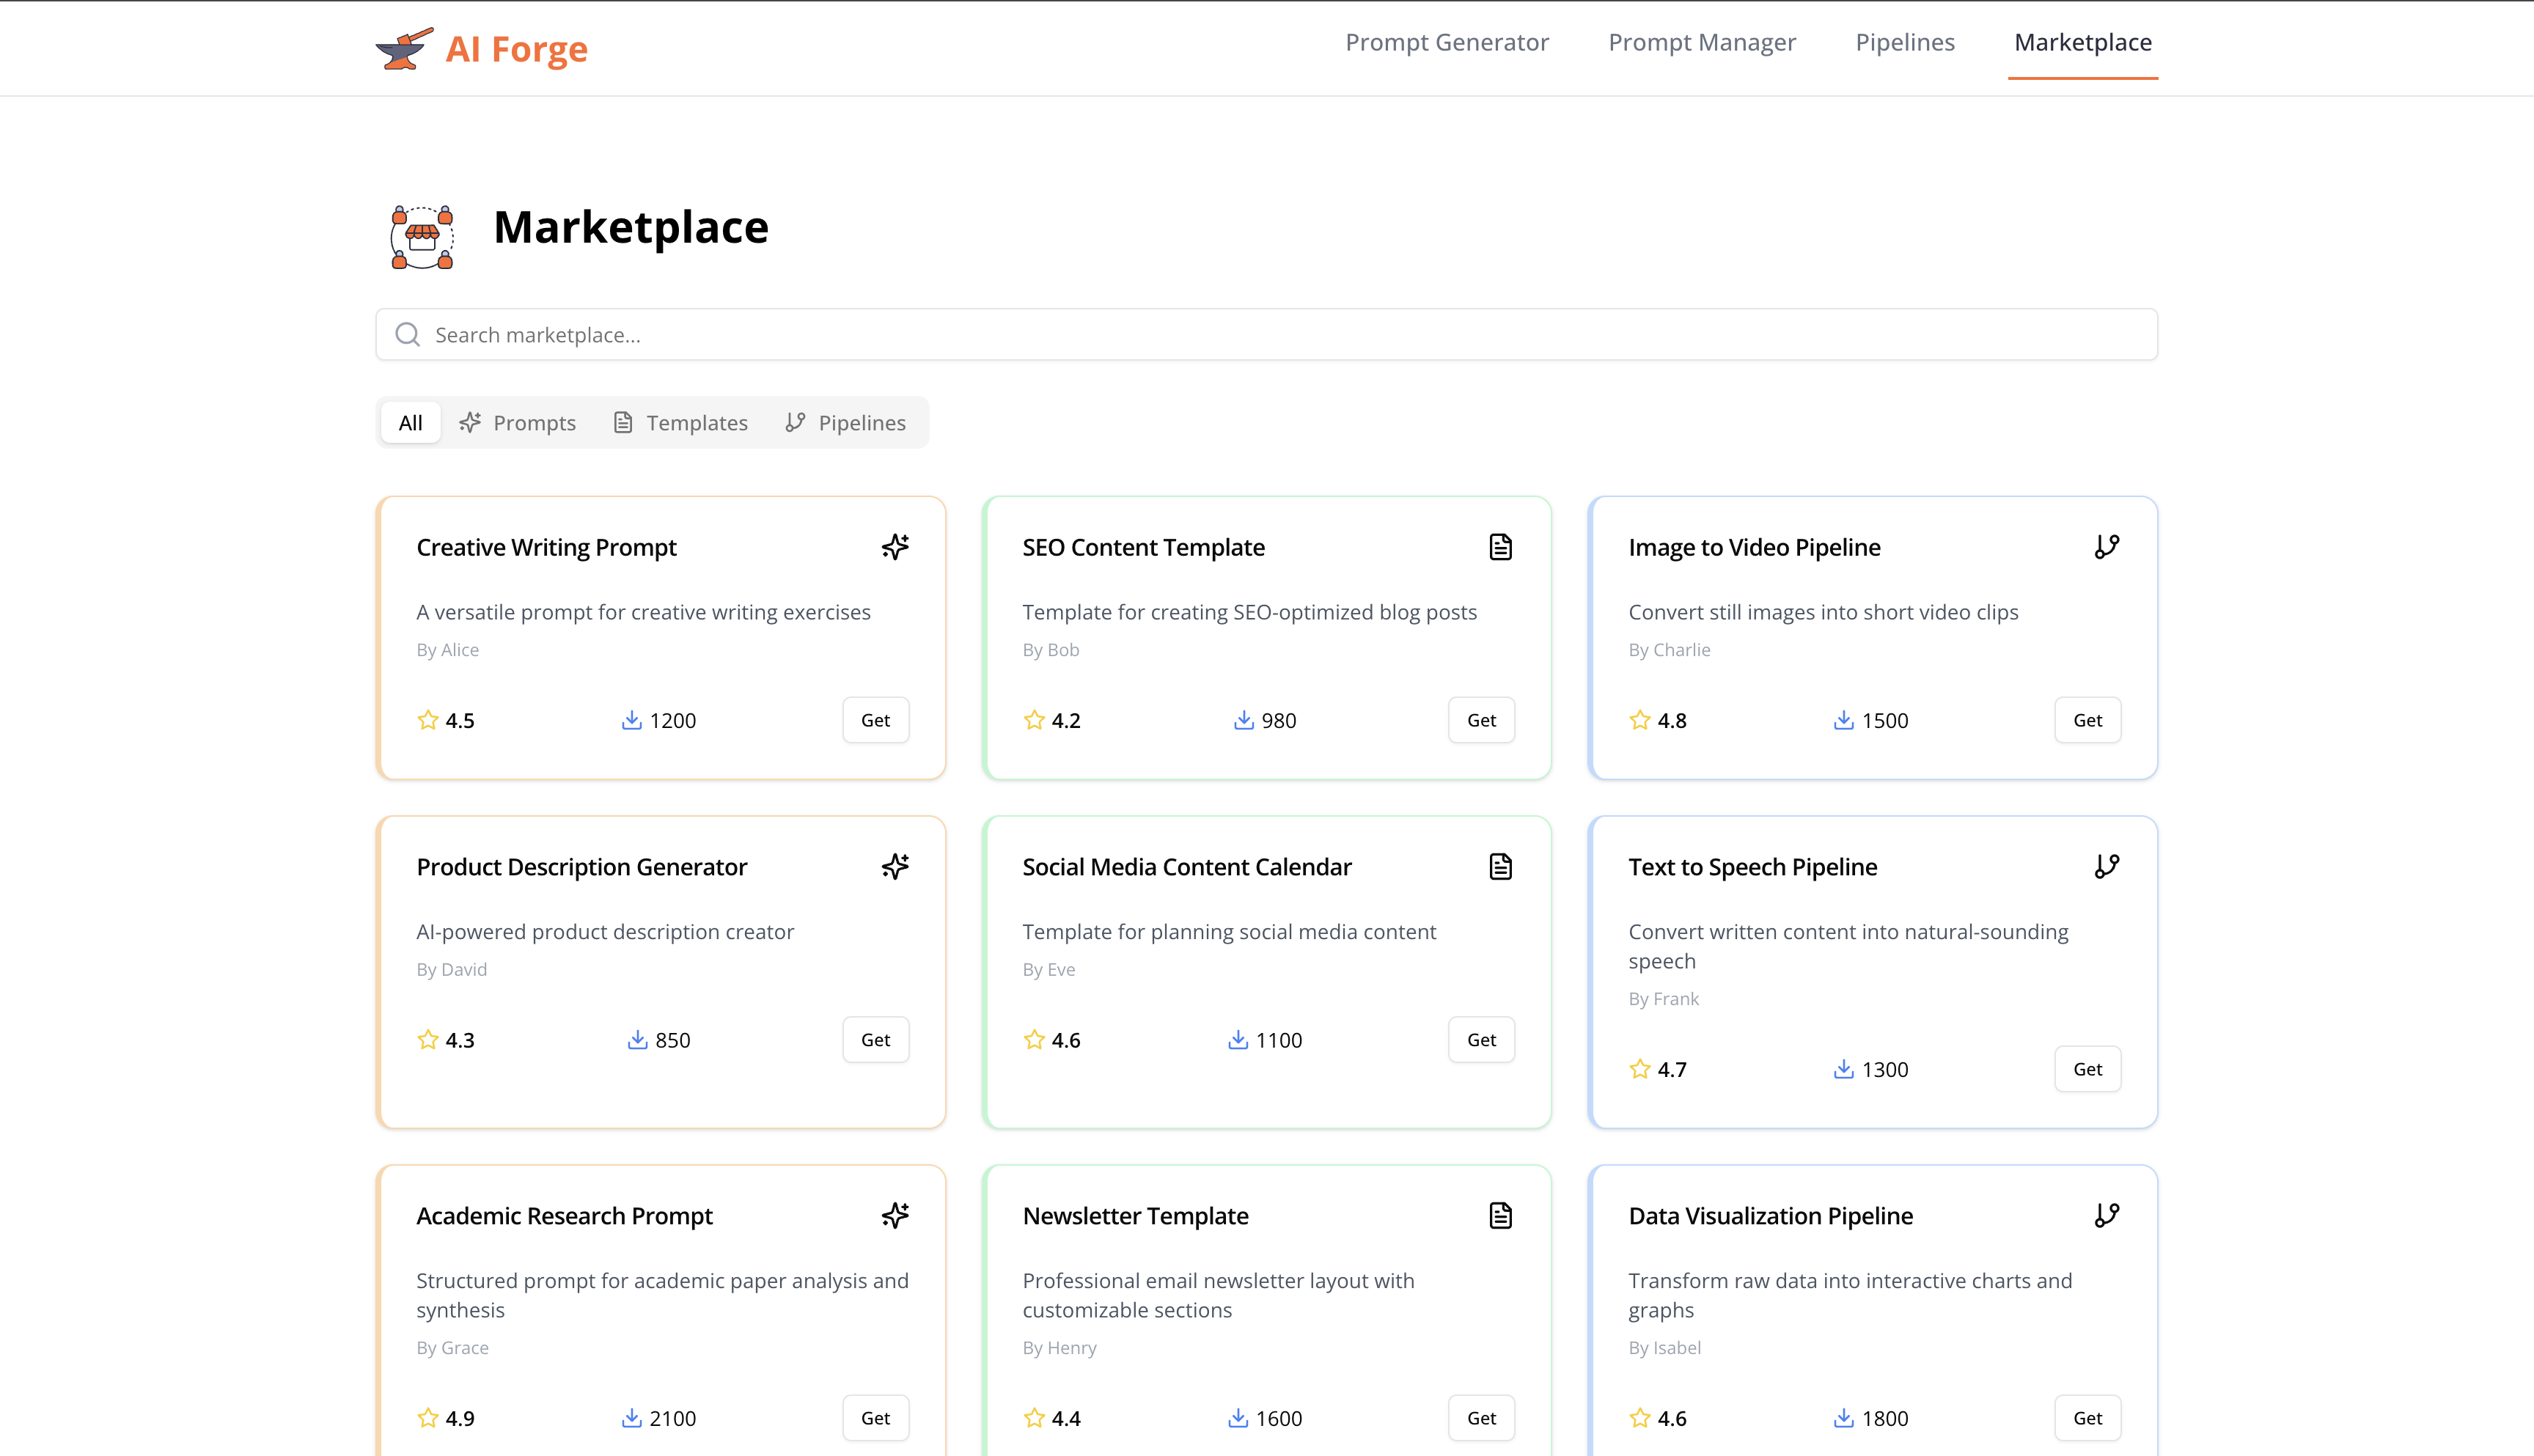2534x1456 pixels.
Task: Click the Marketplace storefront heading icon
Action: (x=422, y=237)
